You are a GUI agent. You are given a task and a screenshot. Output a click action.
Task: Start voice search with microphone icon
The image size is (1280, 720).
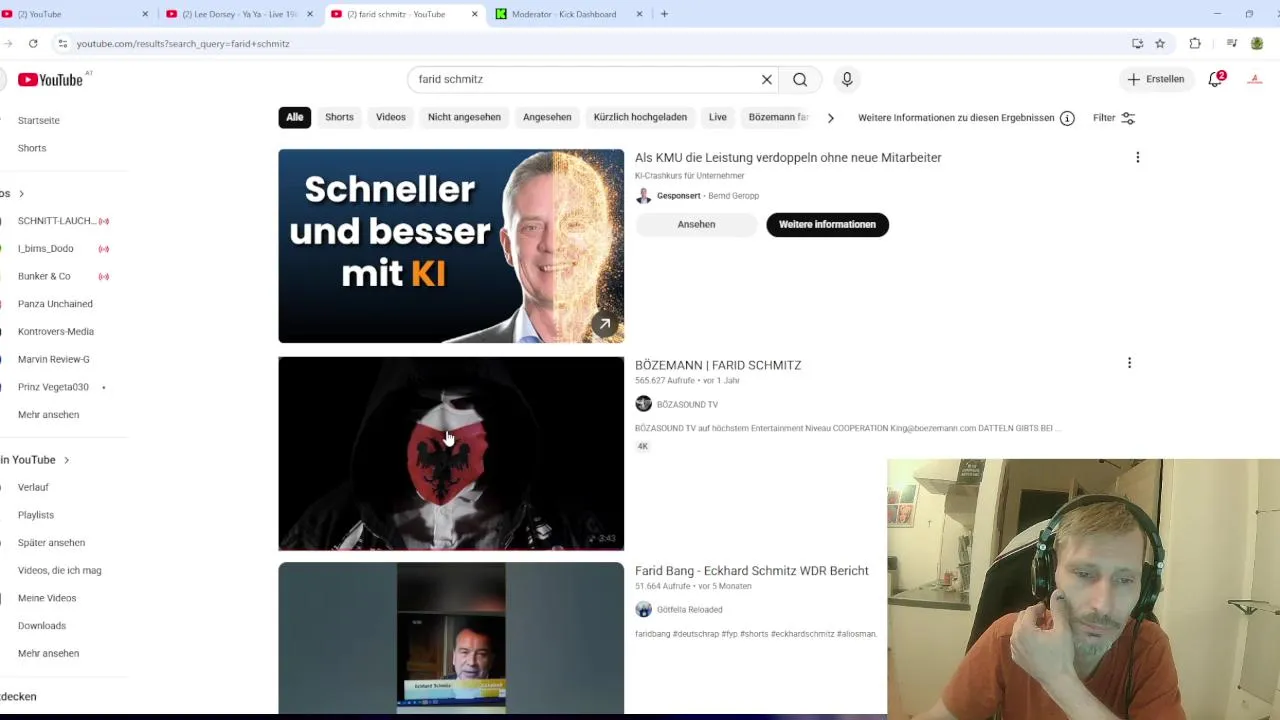tap(847, 80)
